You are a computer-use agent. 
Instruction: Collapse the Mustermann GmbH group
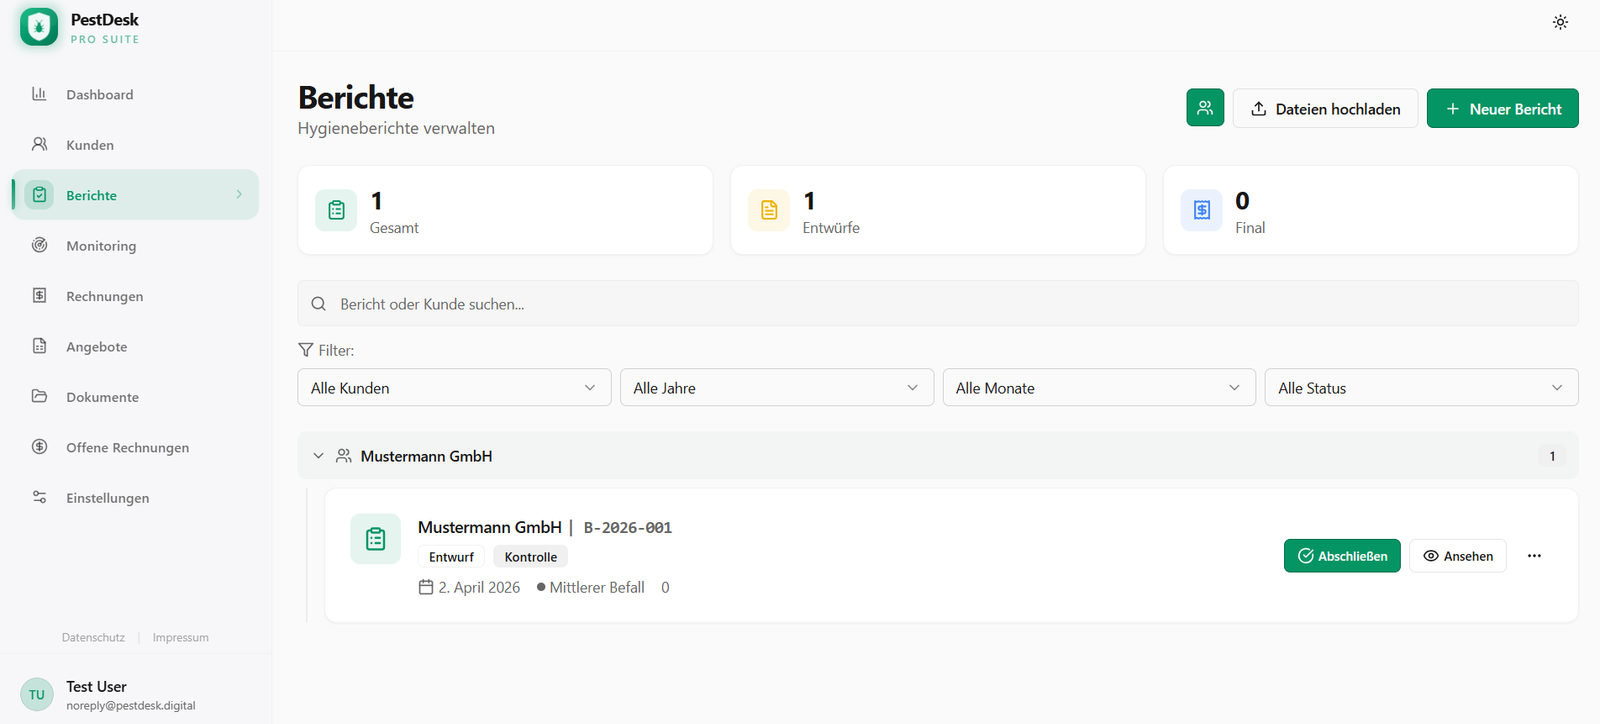pos(318,456)
